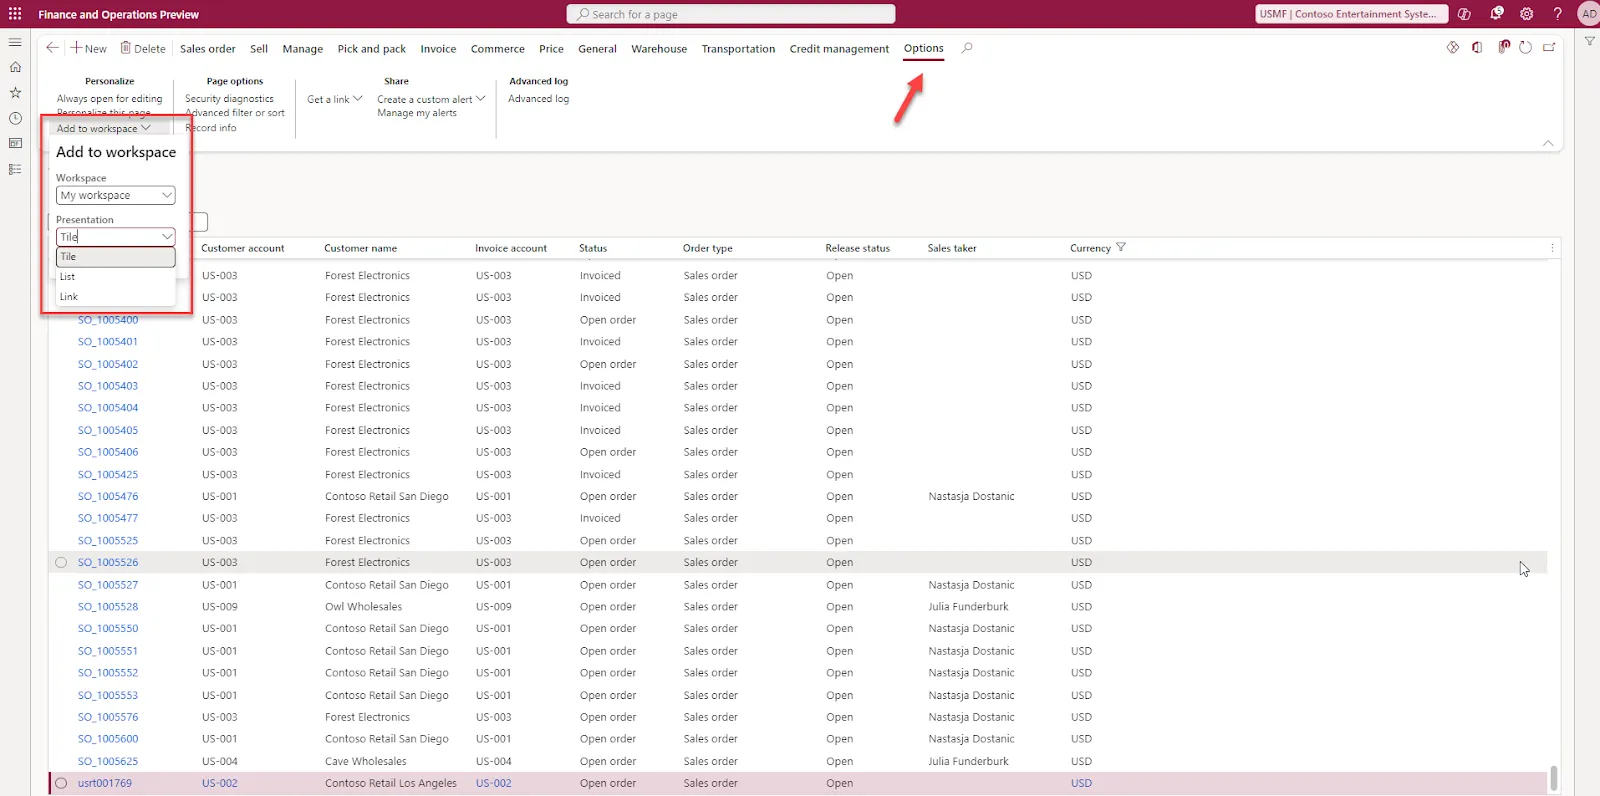Viewport: 1600px width, 796px height.
Task: Click the Currency column filter icon
Action: coord(1121,247)
